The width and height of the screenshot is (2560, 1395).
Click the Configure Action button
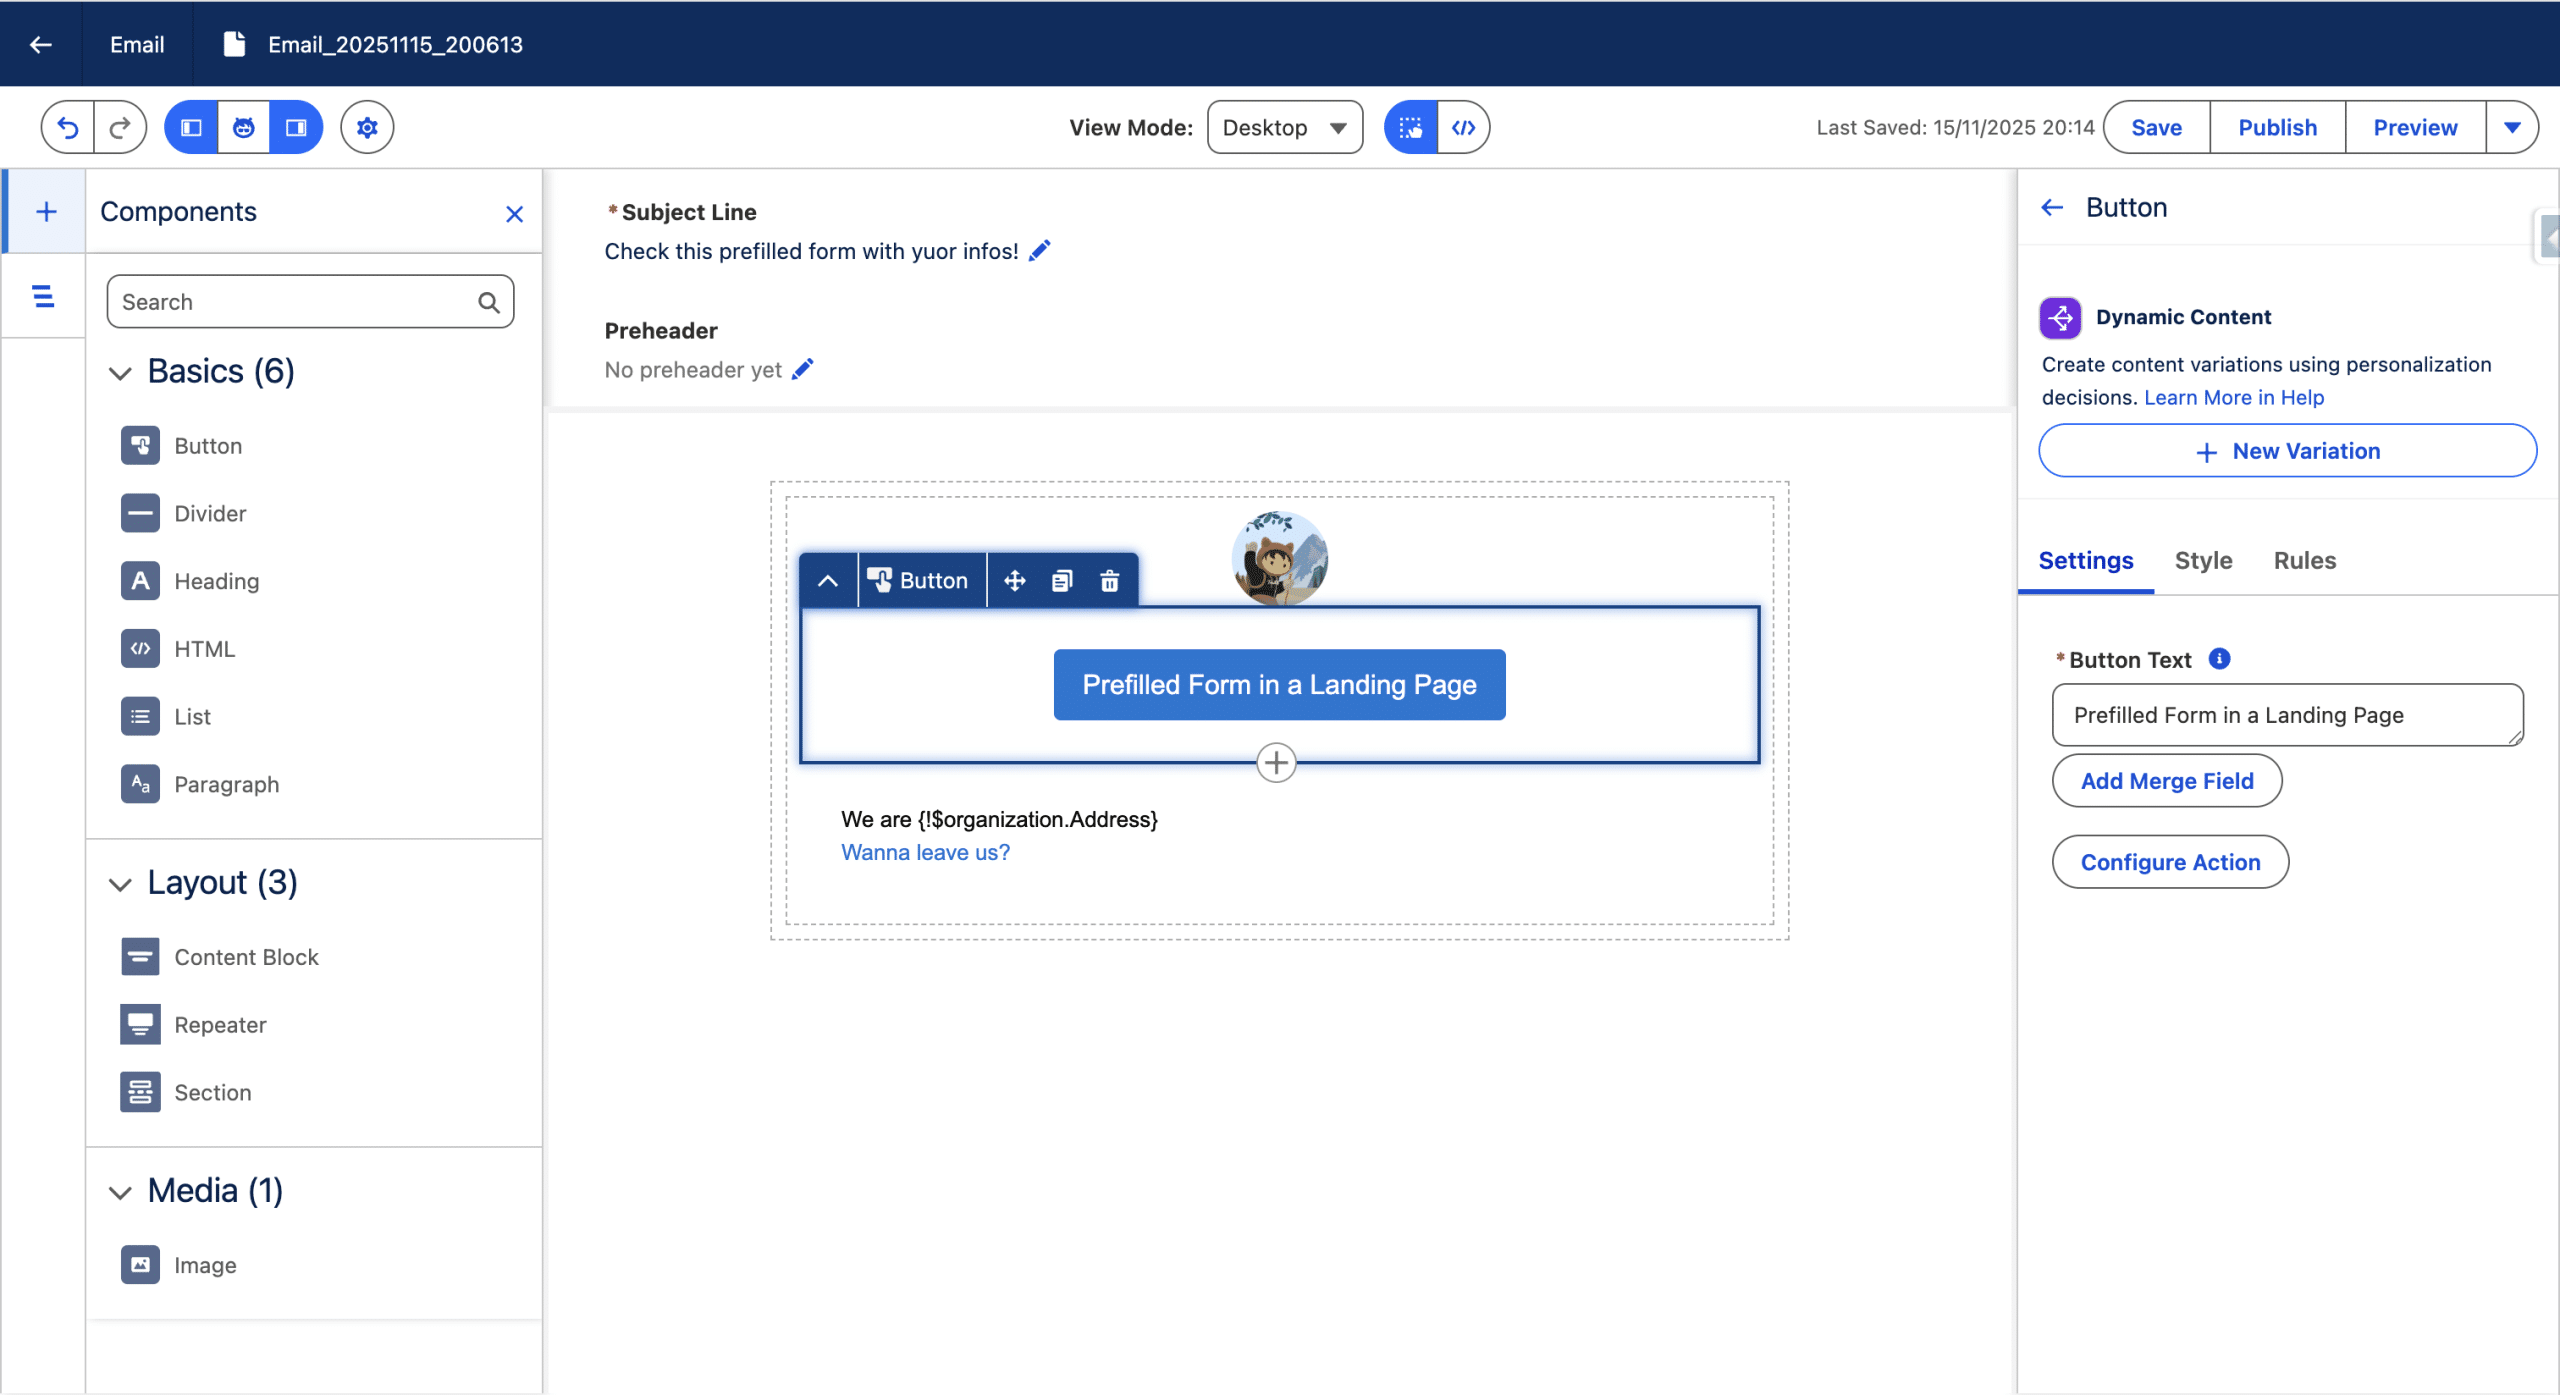click(x=2170, y=862)
